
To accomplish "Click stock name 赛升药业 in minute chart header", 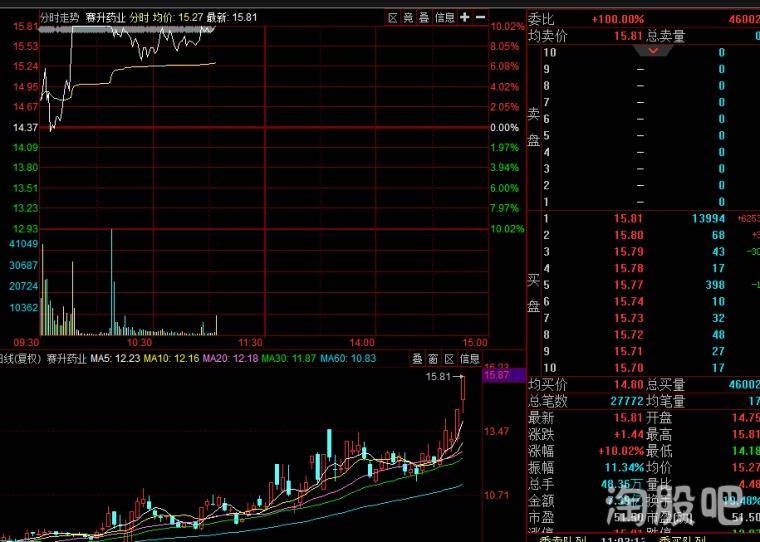I will (x=105, y=18).
